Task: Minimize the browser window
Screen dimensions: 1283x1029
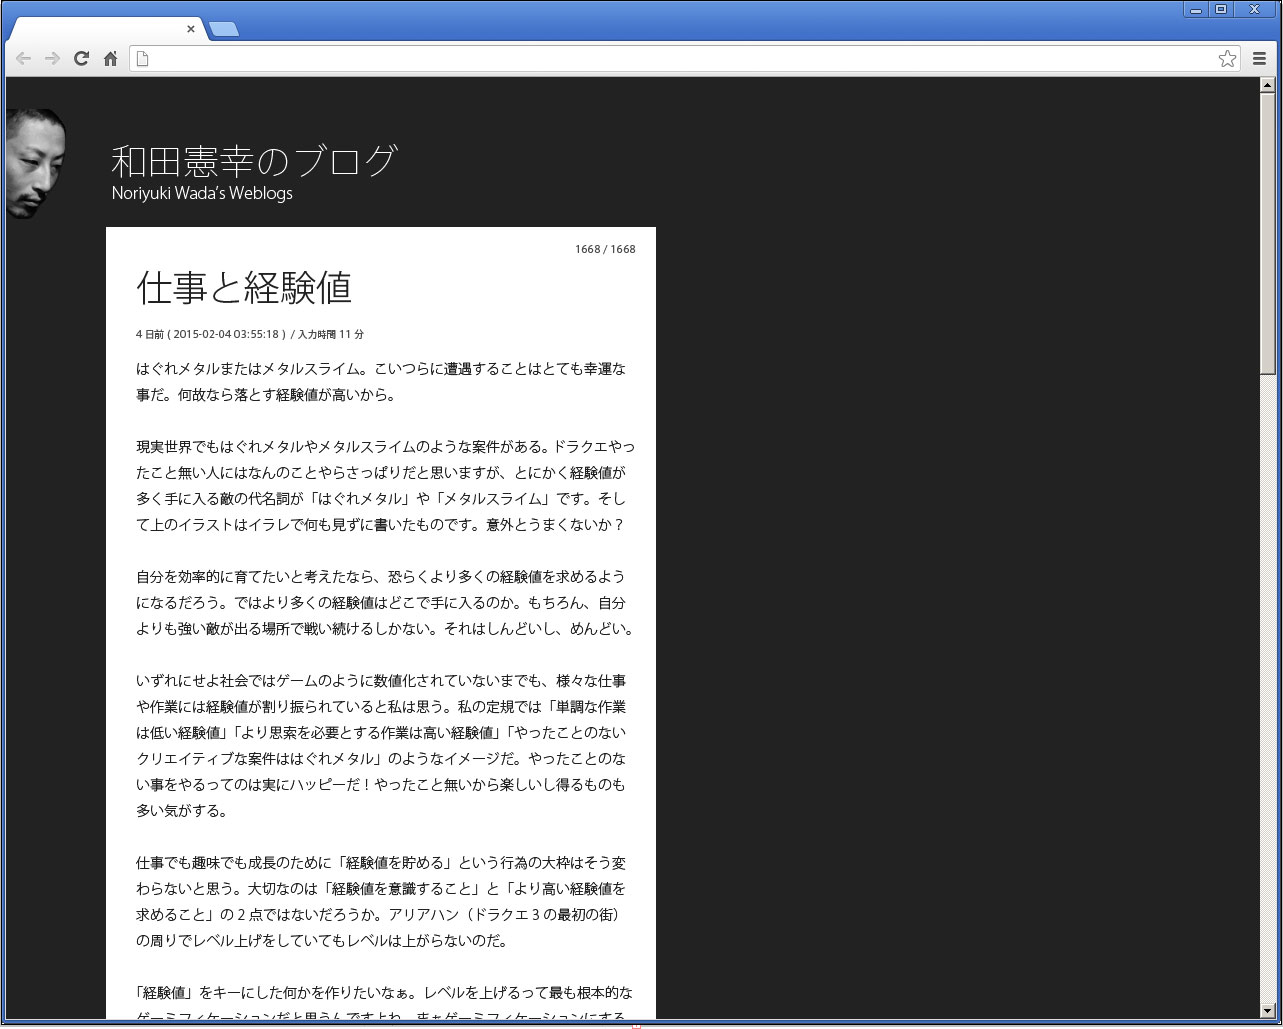Action: point(1196,9)
